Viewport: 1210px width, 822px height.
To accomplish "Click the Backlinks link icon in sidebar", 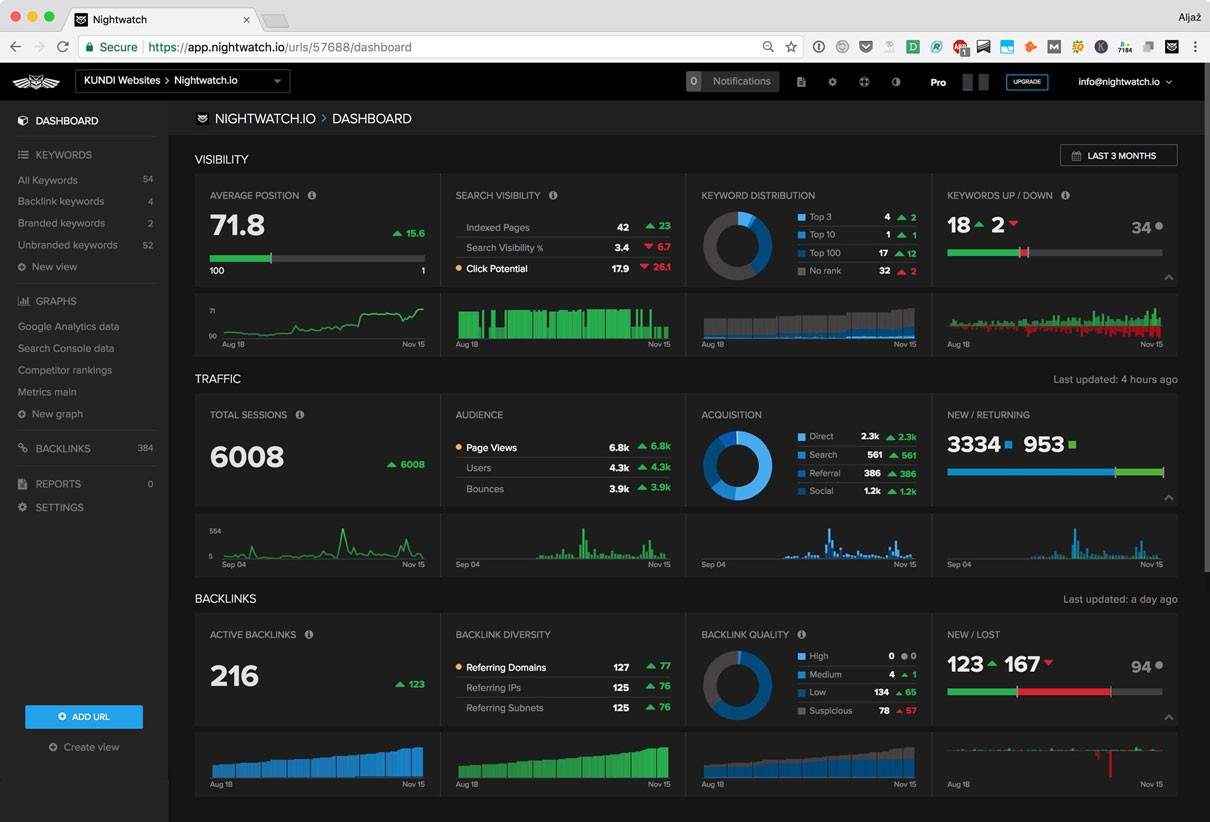I will tap(22, 448).
